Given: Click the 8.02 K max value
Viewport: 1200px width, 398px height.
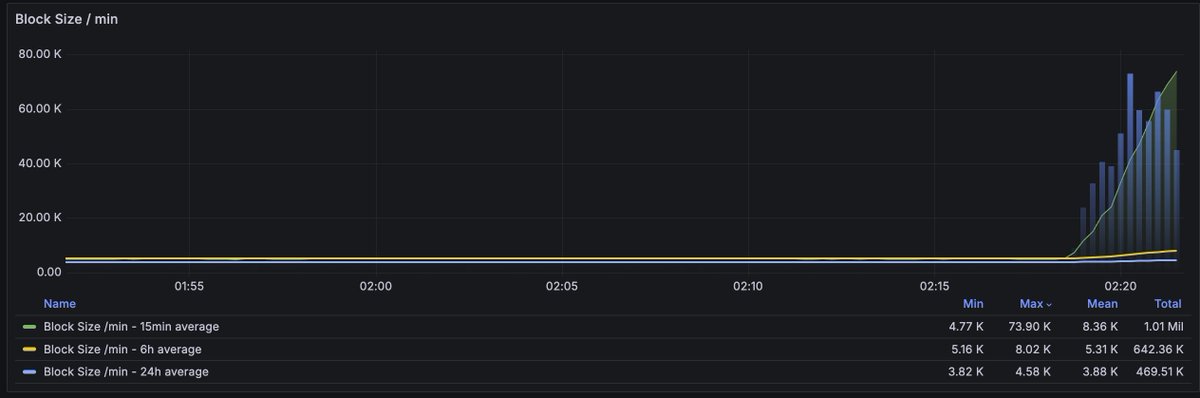Looking at the screenshot, I should (1032, 349).
